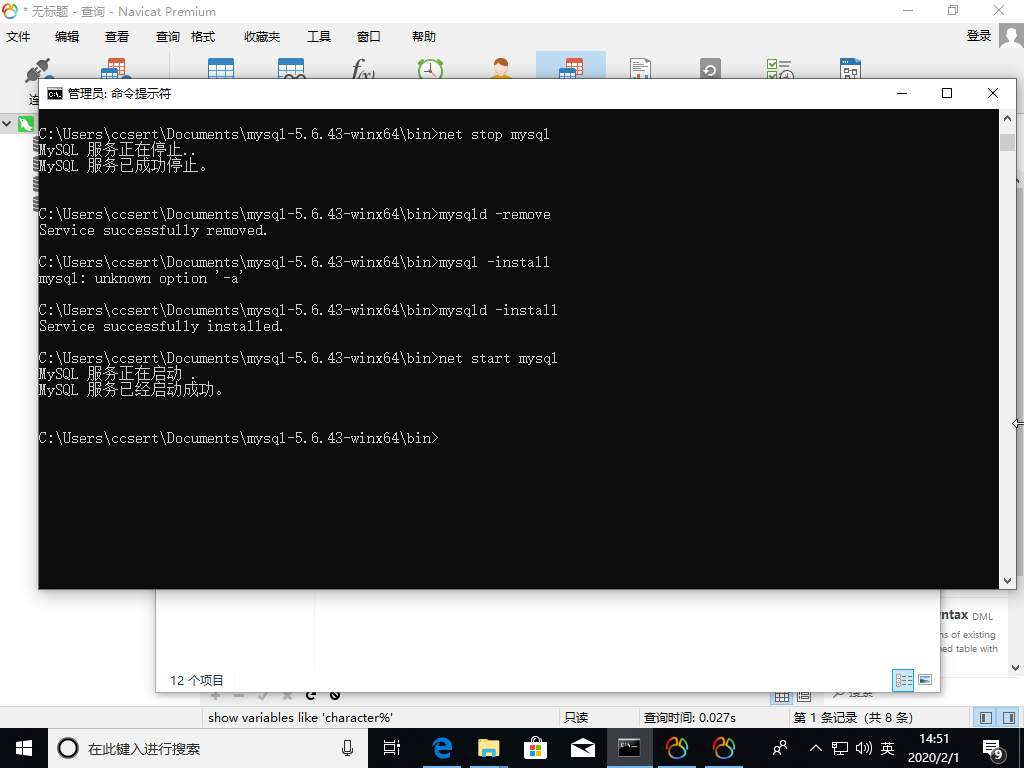Switch Explorer window to details view
Viewport: 1024px width, 768px height.
(x=903, y=680)
